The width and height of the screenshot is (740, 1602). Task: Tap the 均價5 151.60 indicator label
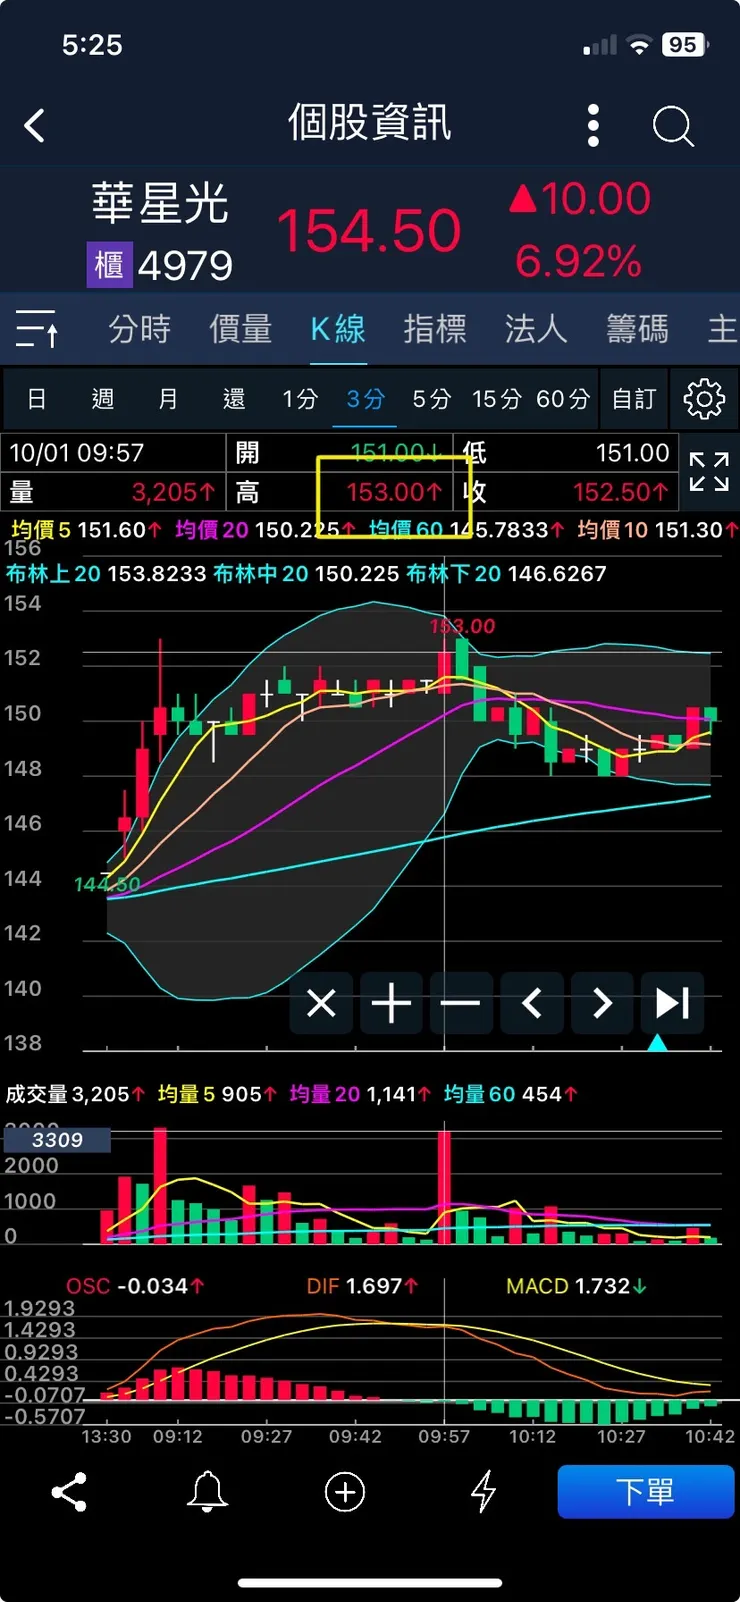pyautogui.click(x=86, y=530)
